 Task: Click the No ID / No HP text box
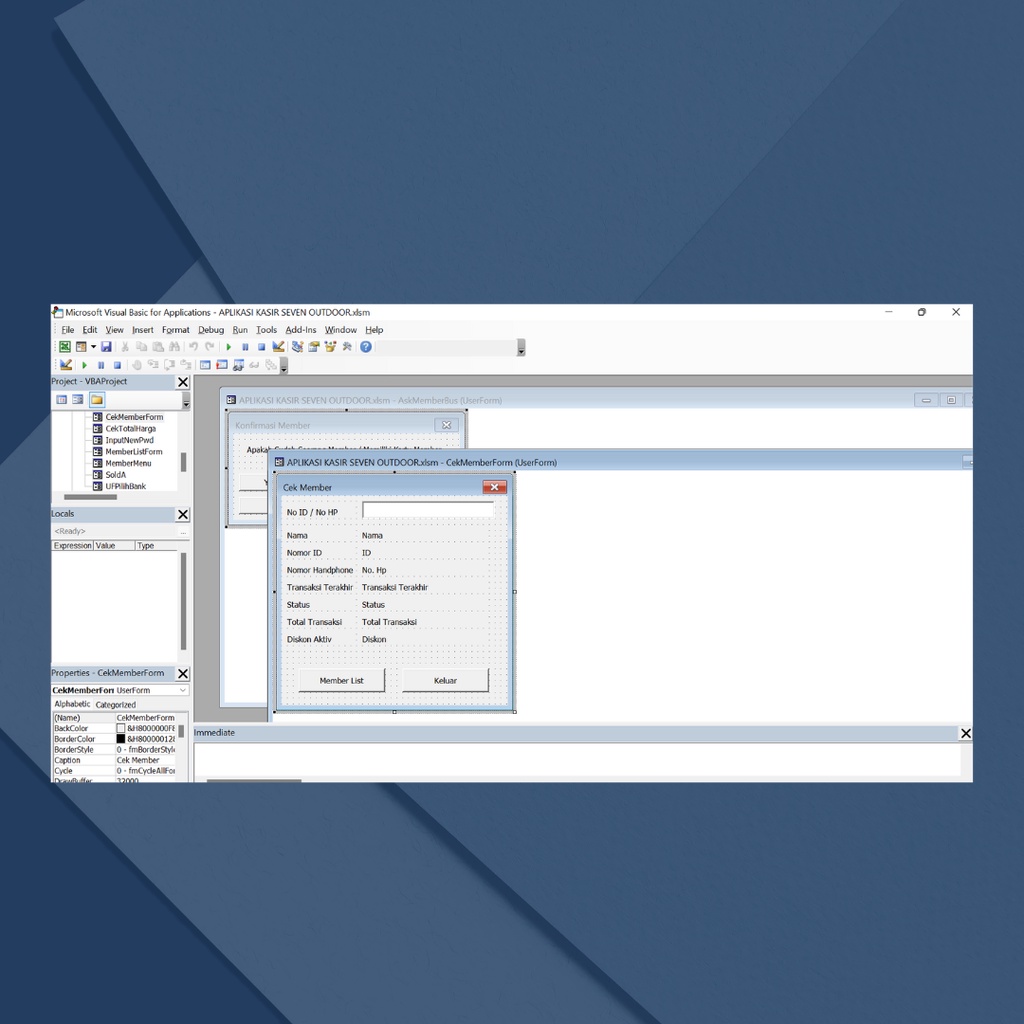coord(428,510)
